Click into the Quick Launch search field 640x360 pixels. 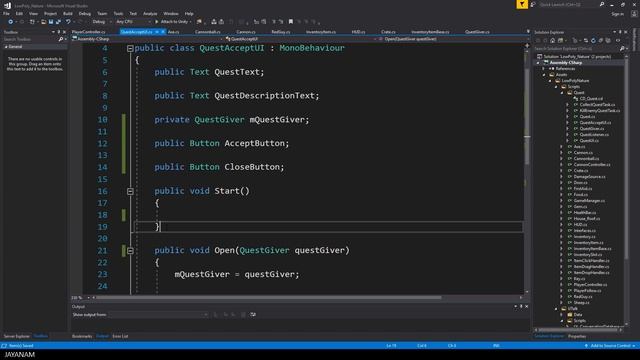click(x=568, y=4)
